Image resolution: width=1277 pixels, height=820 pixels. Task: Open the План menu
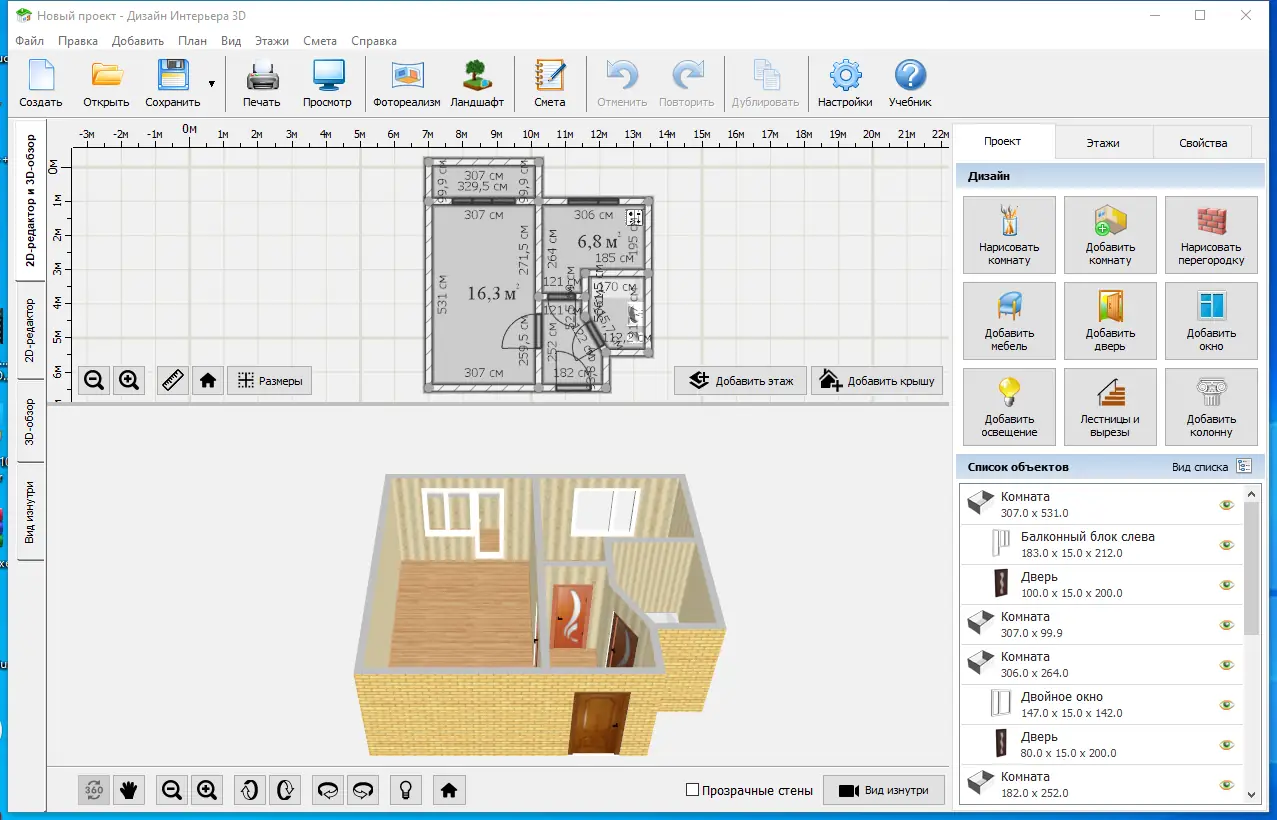point(193,41)
